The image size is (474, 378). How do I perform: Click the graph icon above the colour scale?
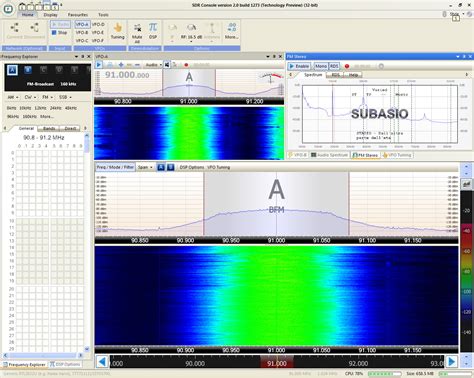point(466,184)
